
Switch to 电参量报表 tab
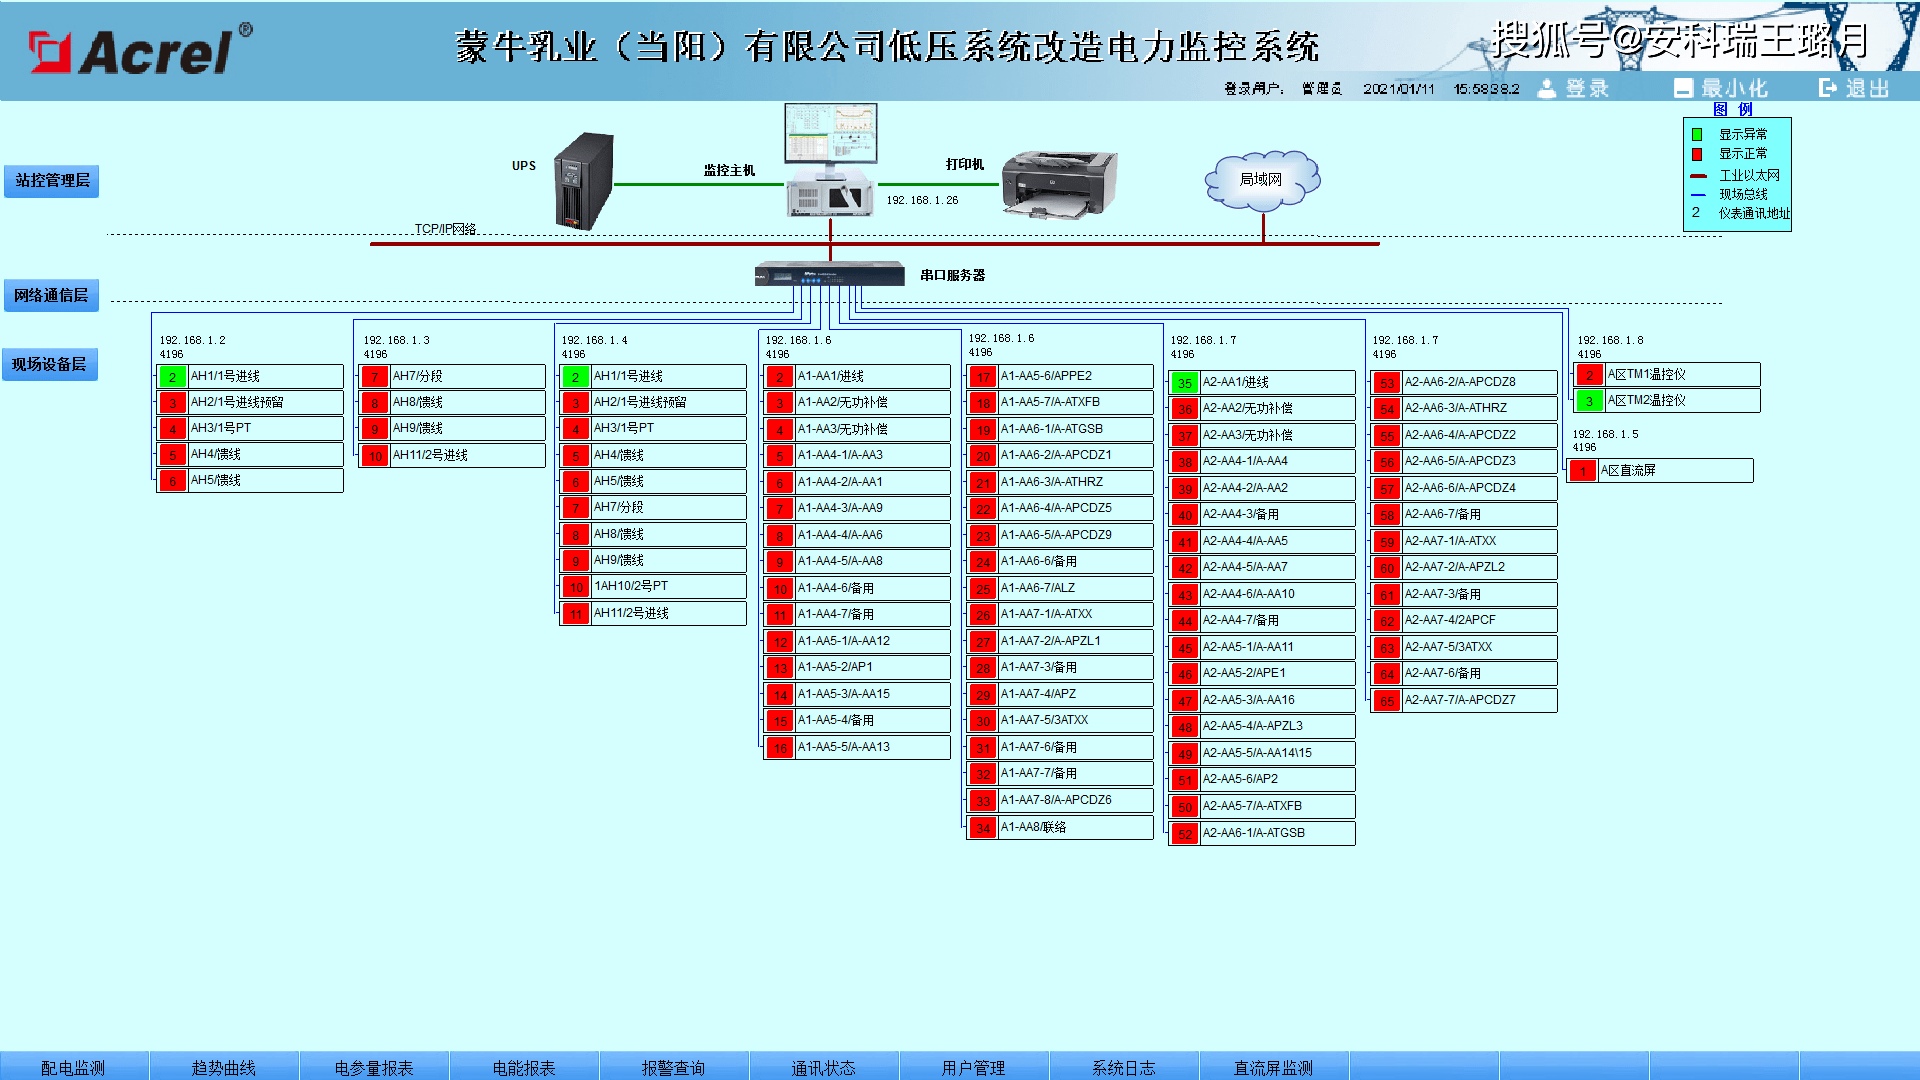tap(374, 1067)
